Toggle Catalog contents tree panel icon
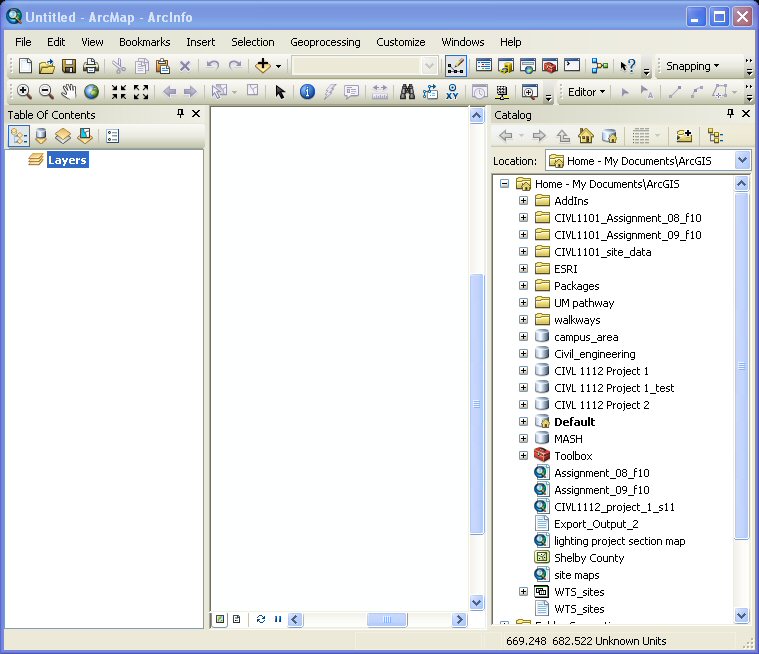 [715, 136]
